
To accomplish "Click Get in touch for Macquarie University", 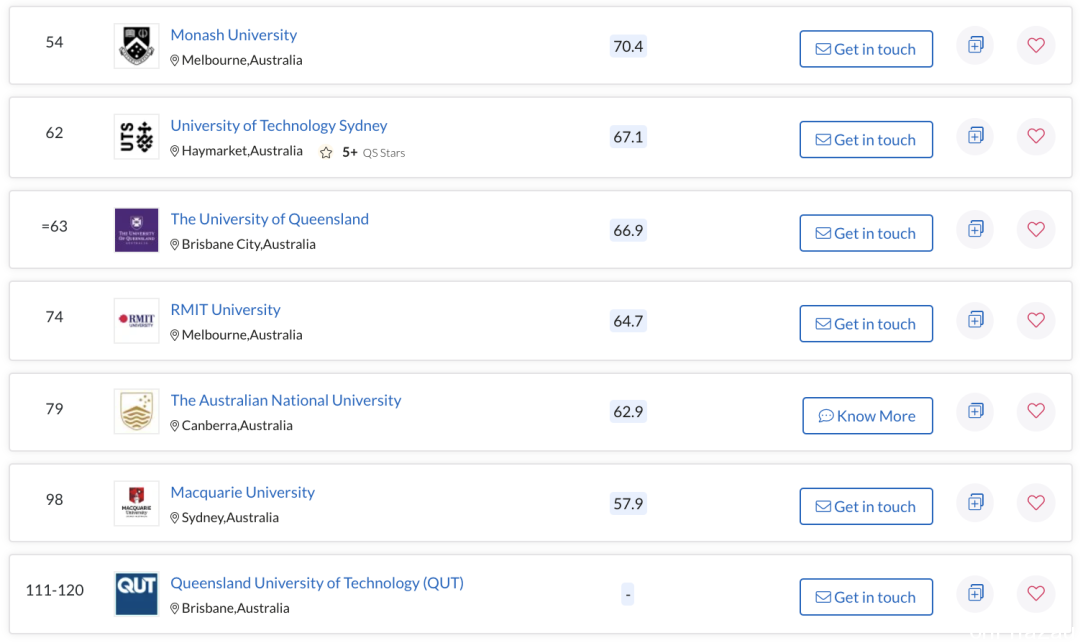I will 866,506.
